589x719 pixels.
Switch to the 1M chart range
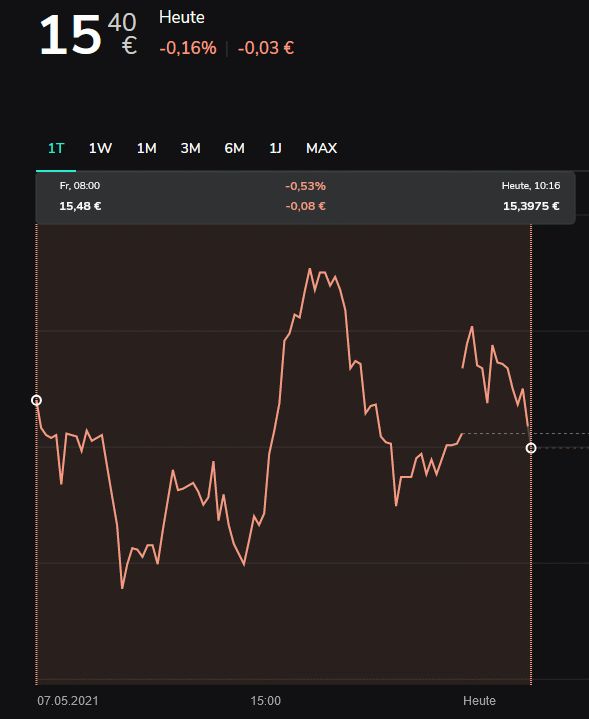coord(146,148)
